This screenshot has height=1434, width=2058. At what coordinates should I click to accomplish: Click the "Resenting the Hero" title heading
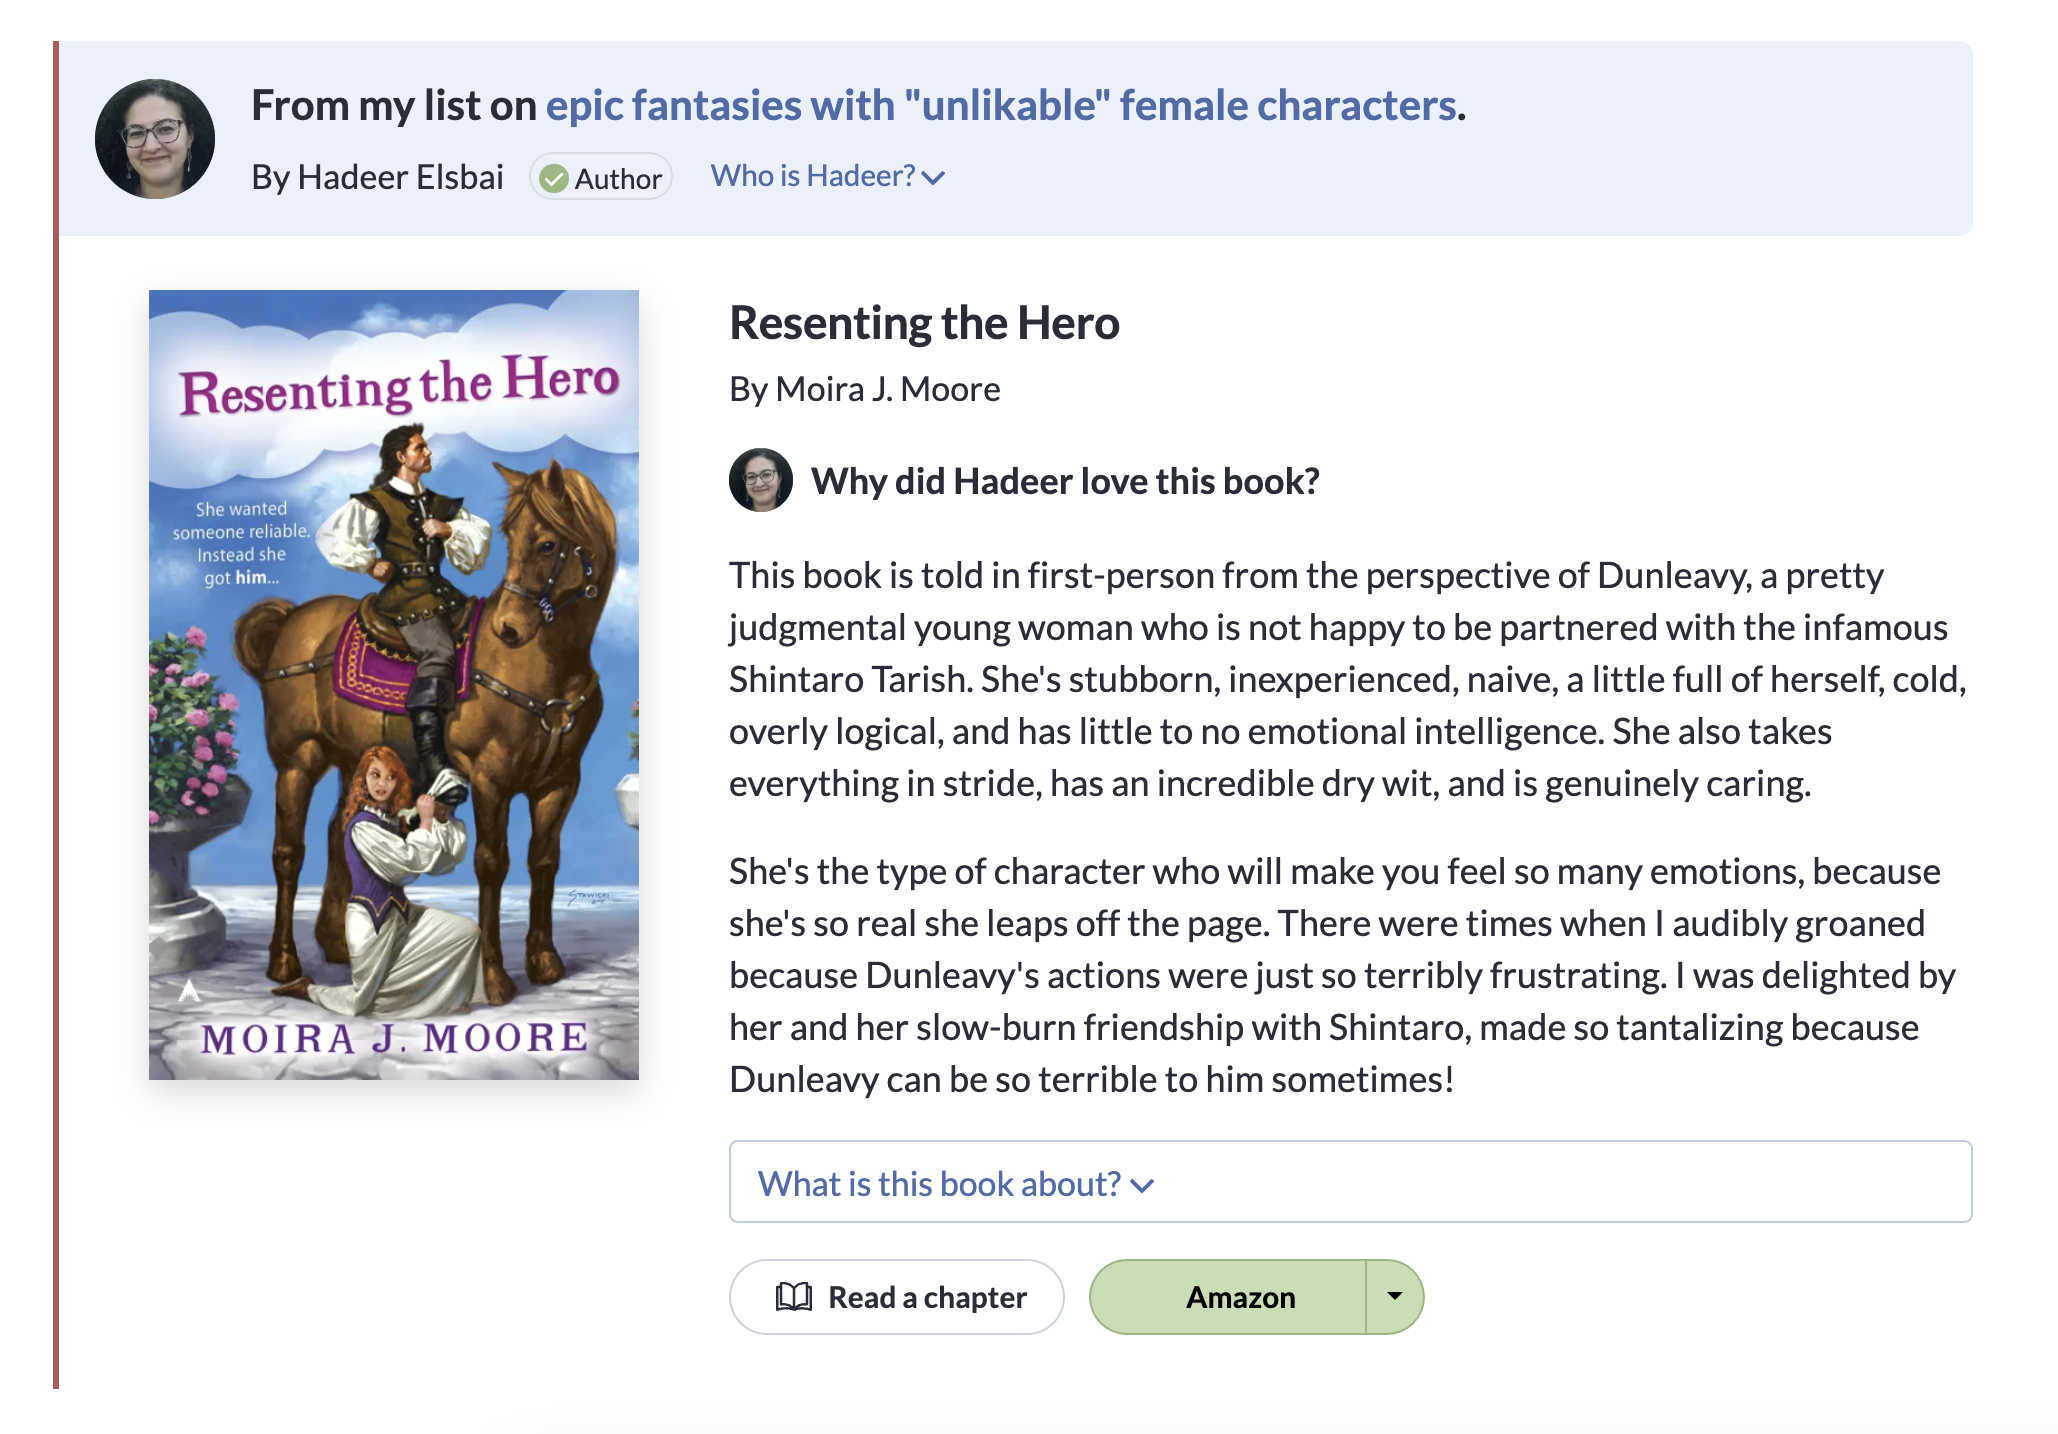[924, 323]
